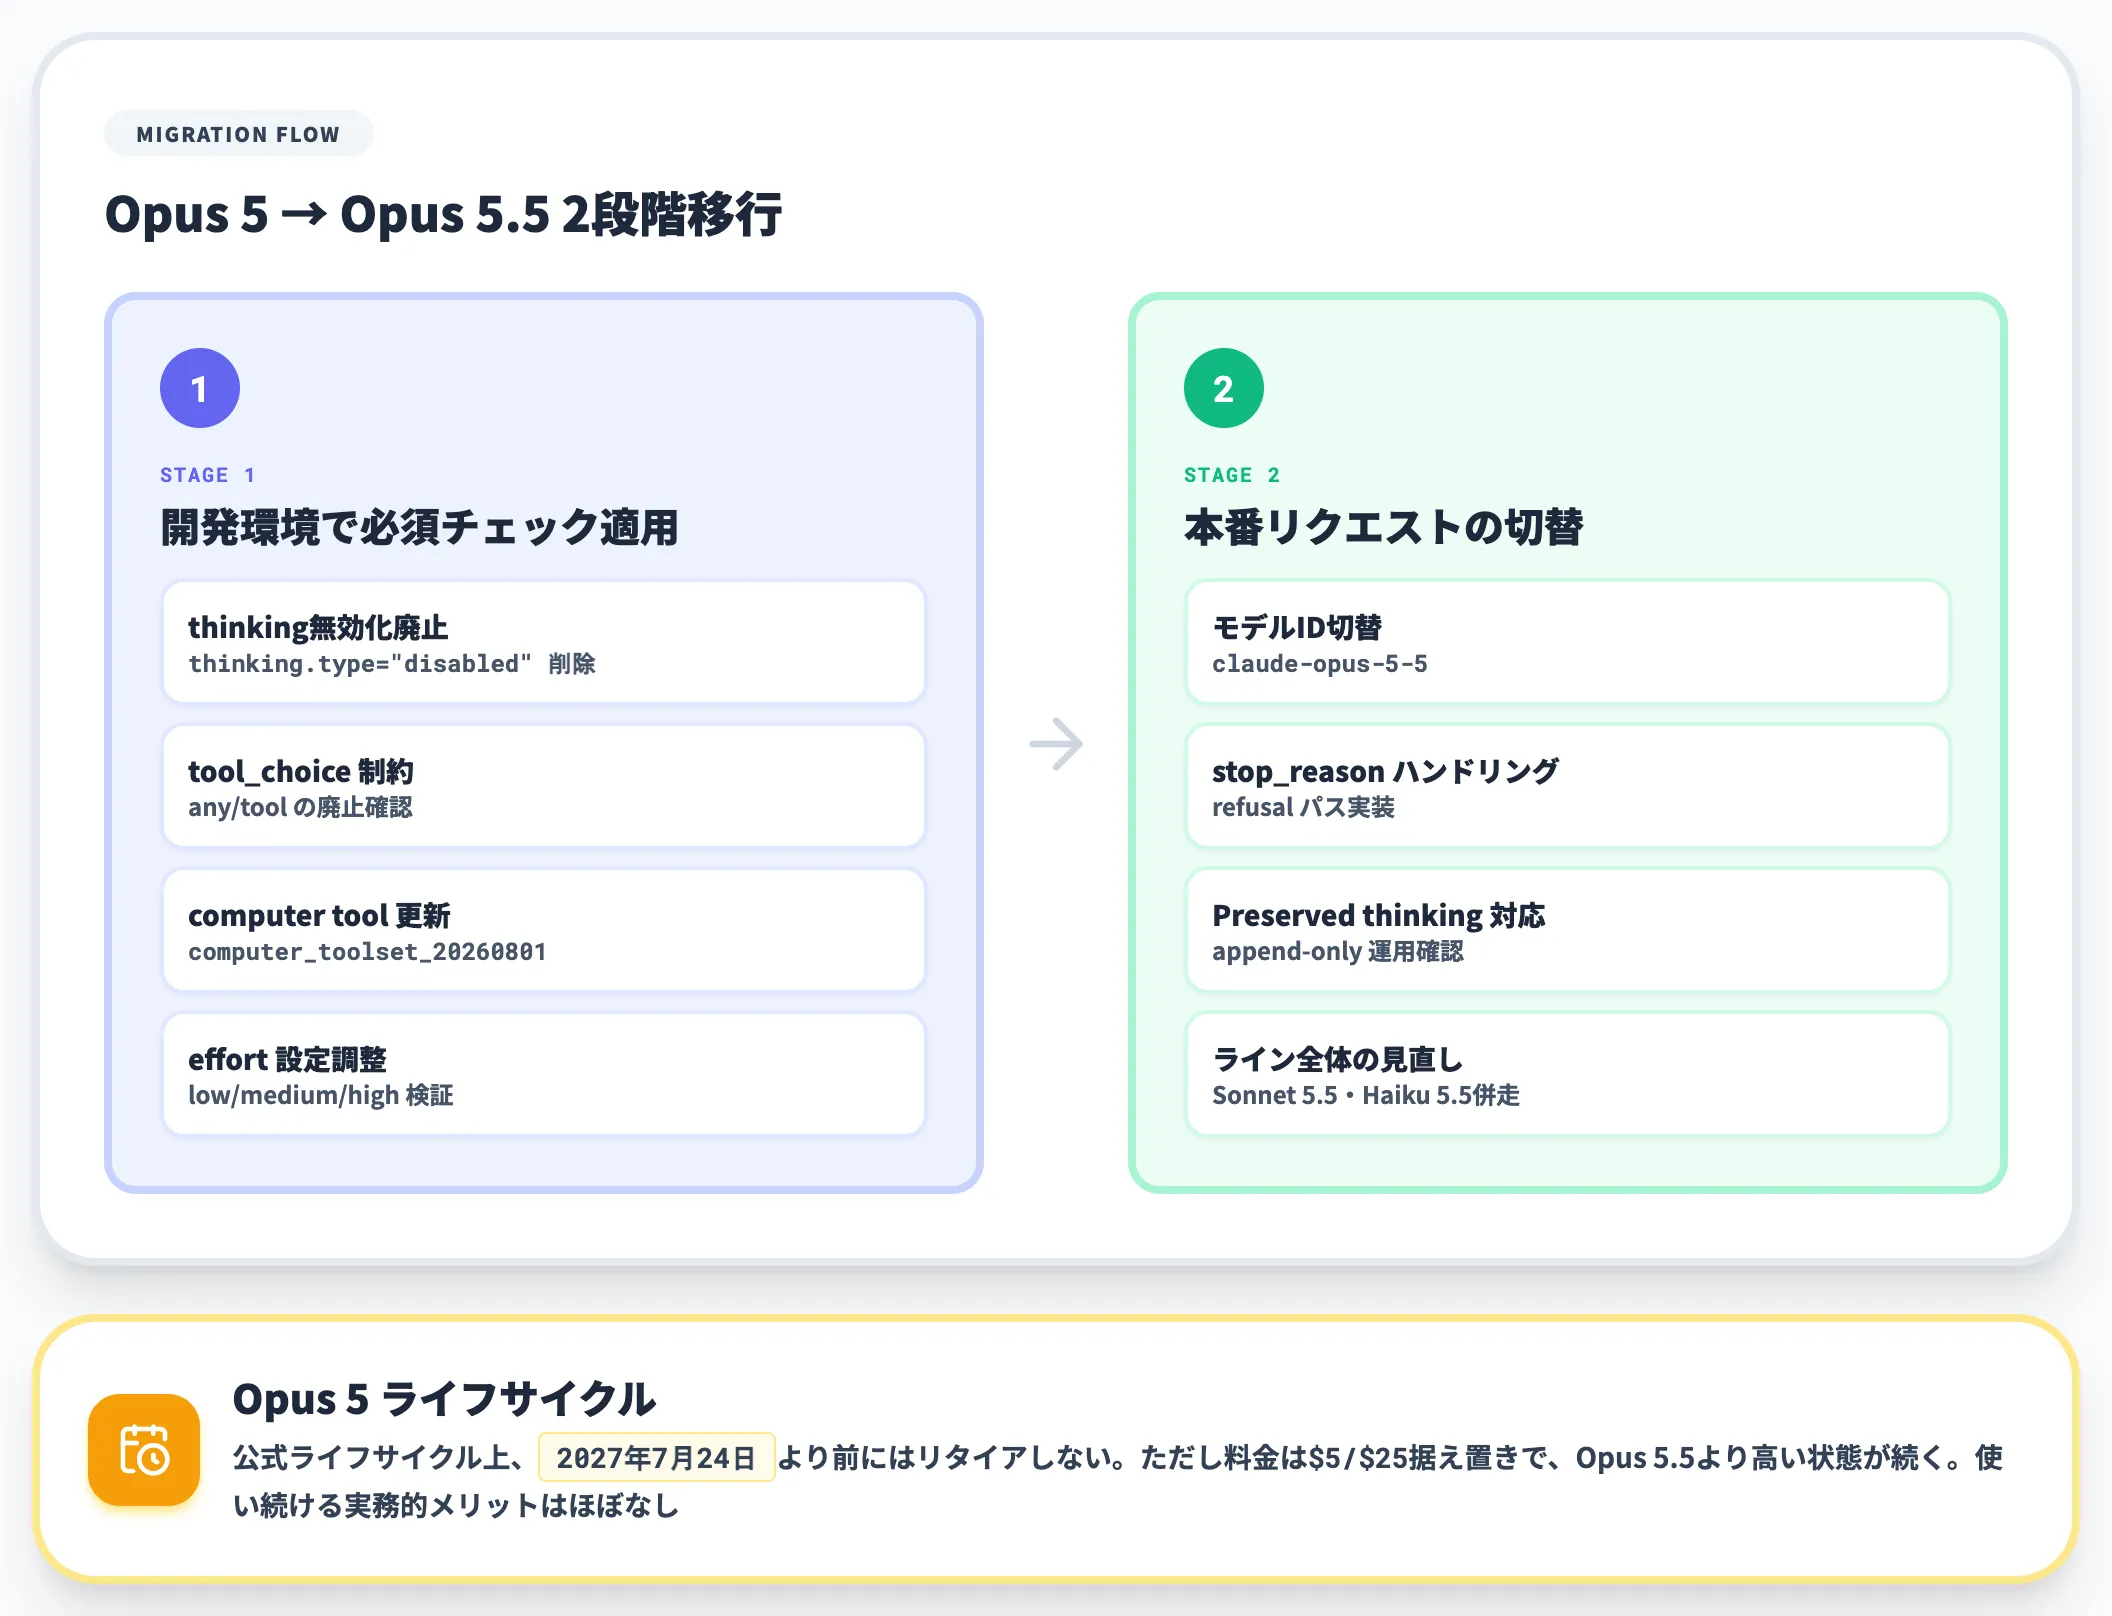
Task: Select the モデルID切替 card
Action: coord(1568,642)
